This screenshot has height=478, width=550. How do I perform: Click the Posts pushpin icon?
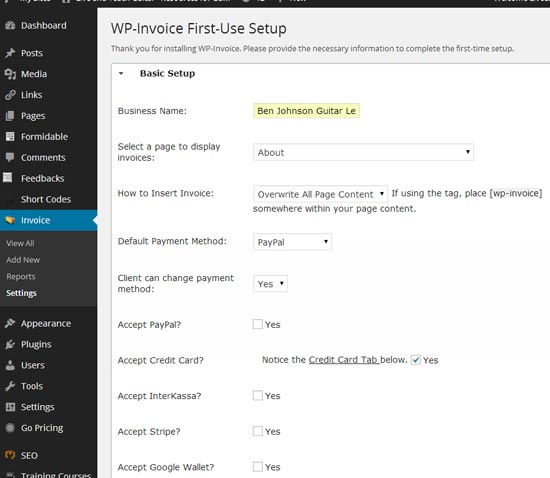coord(10,53)
